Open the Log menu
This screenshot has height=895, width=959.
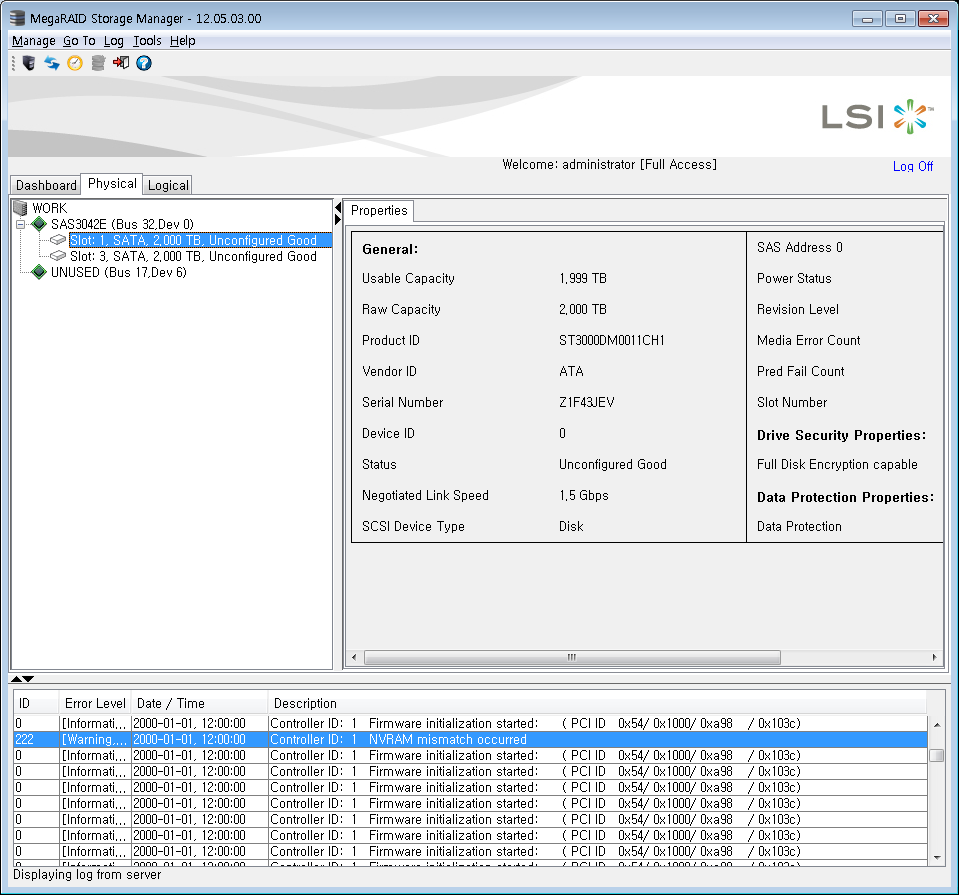[x=114, y=41]
